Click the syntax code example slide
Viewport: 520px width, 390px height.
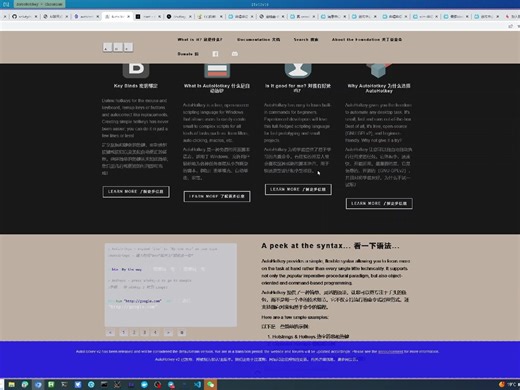[x=171, y=285]
